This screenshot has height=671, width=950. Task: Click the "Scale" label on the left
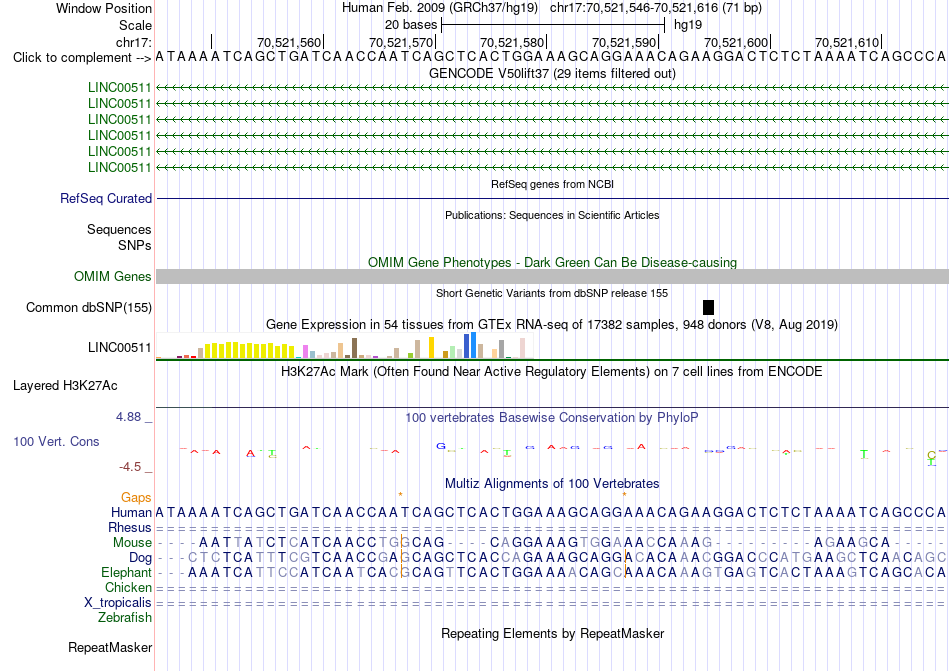135,25
